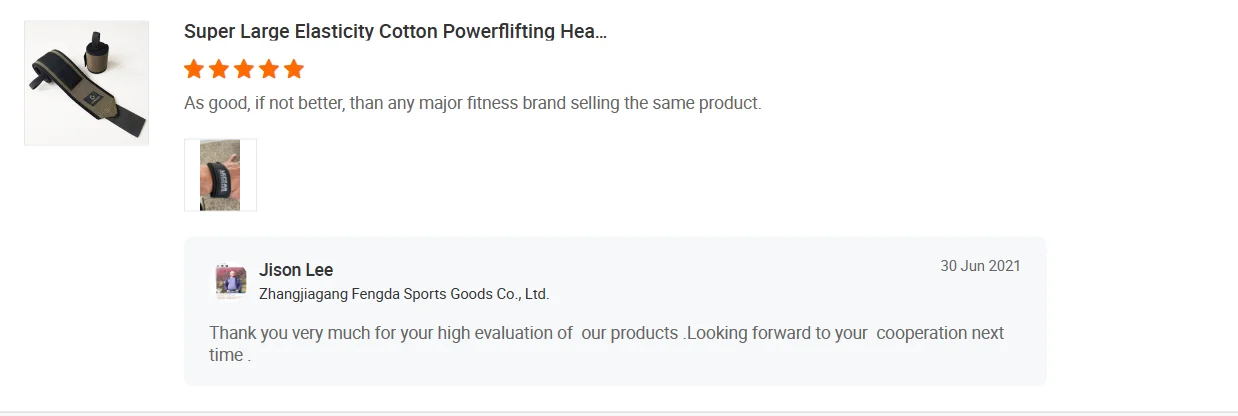
Task: Click the first orange rating star
Action: pos(194,69)
